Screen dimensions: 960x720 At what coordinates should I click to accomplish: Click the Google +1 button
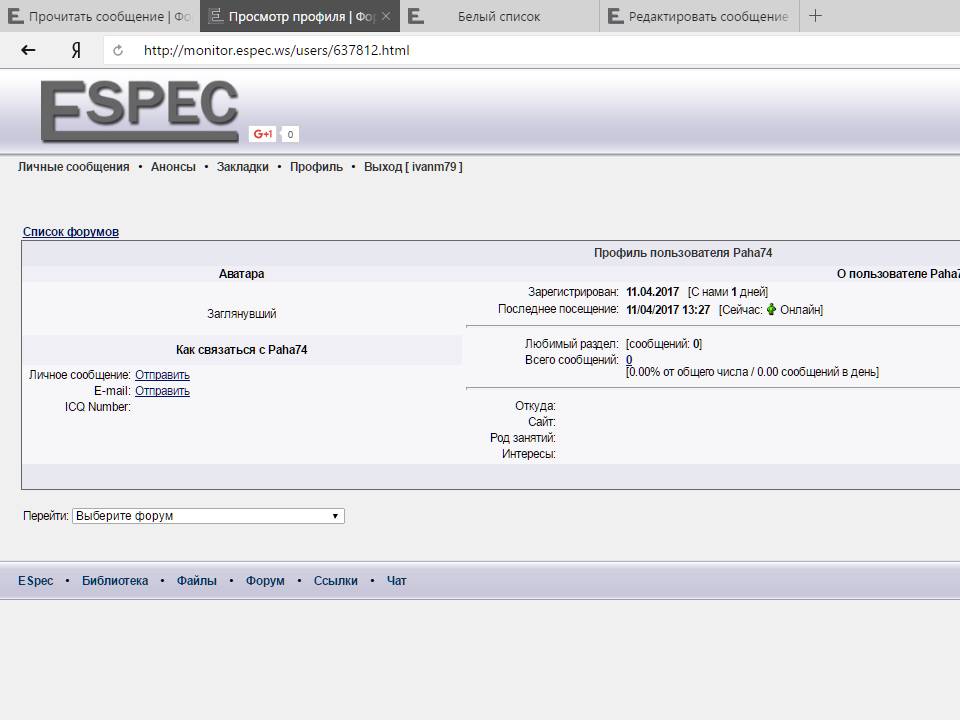[263, 134]
